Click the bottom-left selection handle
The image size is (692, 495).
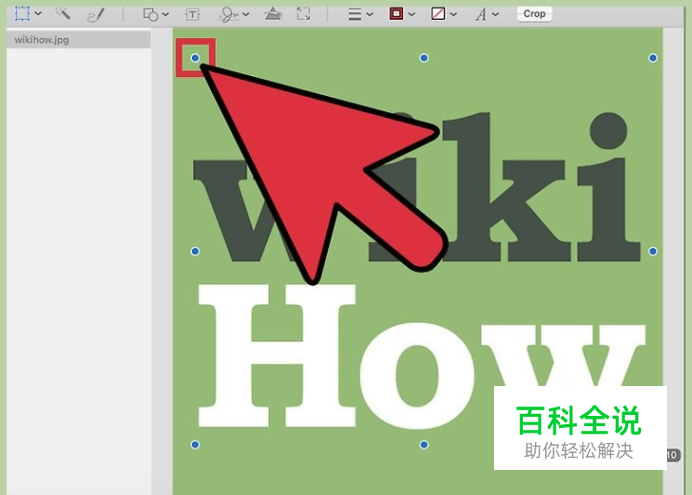point(195,445)
